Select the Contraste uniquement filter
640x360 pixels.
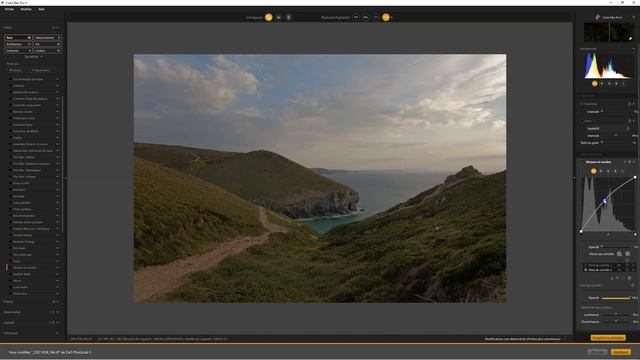(x=27, y=105)
